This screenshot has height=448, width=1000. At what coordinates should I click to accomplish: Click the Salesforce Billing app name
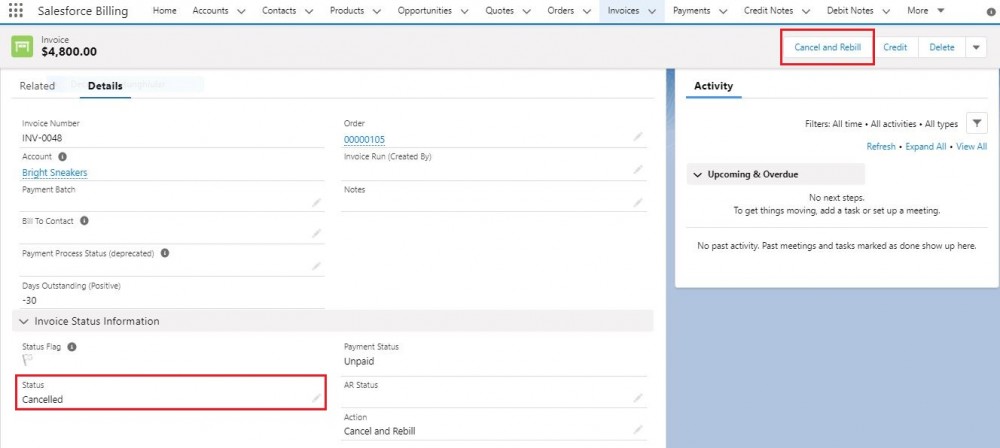(83, 11)
